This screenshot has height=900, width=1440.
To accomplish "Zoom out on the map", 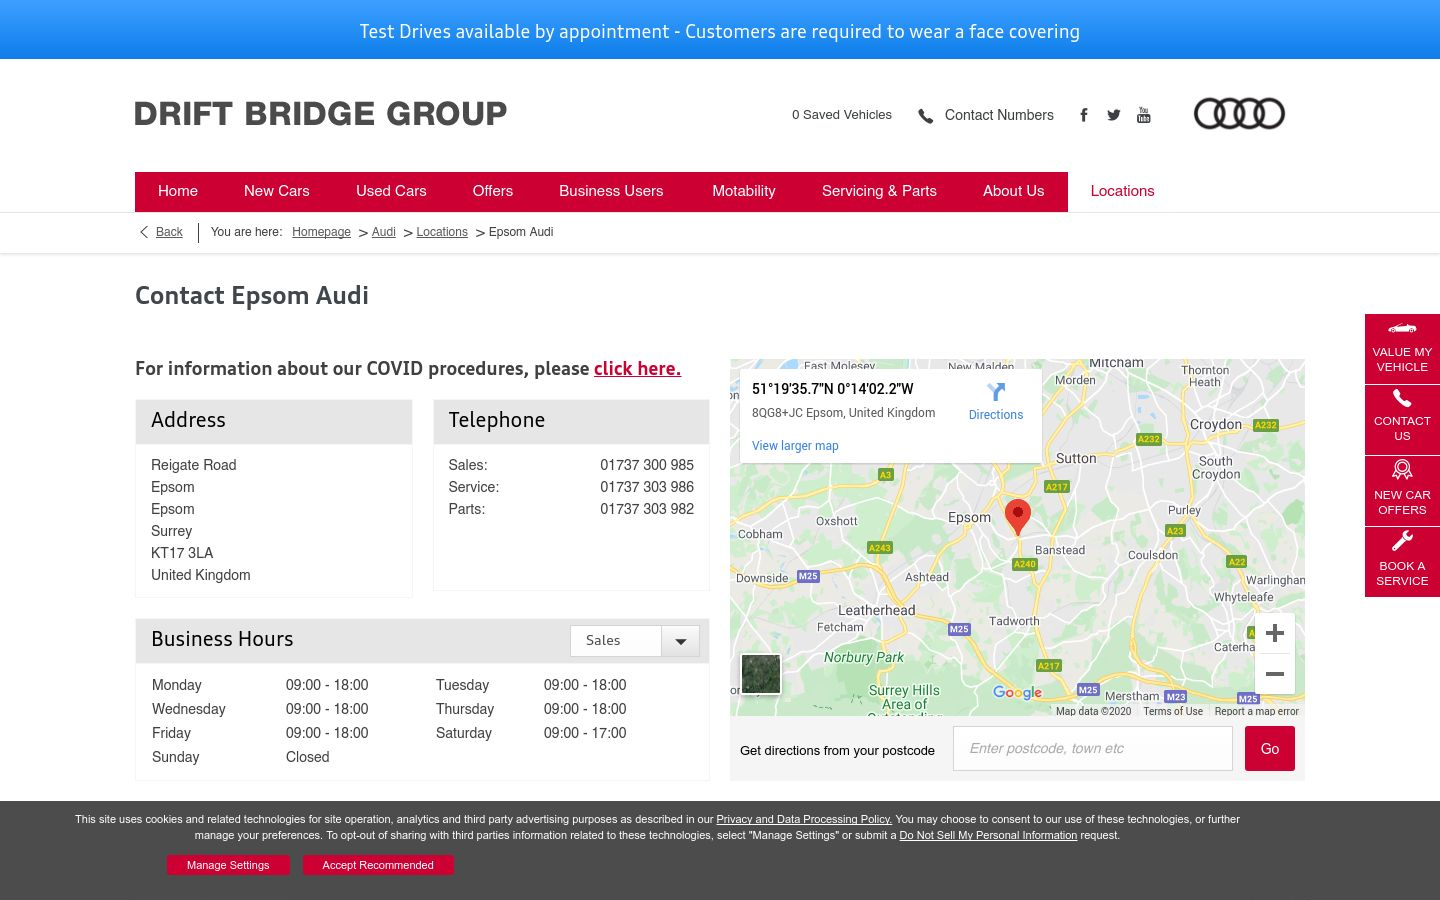I will (1275, 674).
